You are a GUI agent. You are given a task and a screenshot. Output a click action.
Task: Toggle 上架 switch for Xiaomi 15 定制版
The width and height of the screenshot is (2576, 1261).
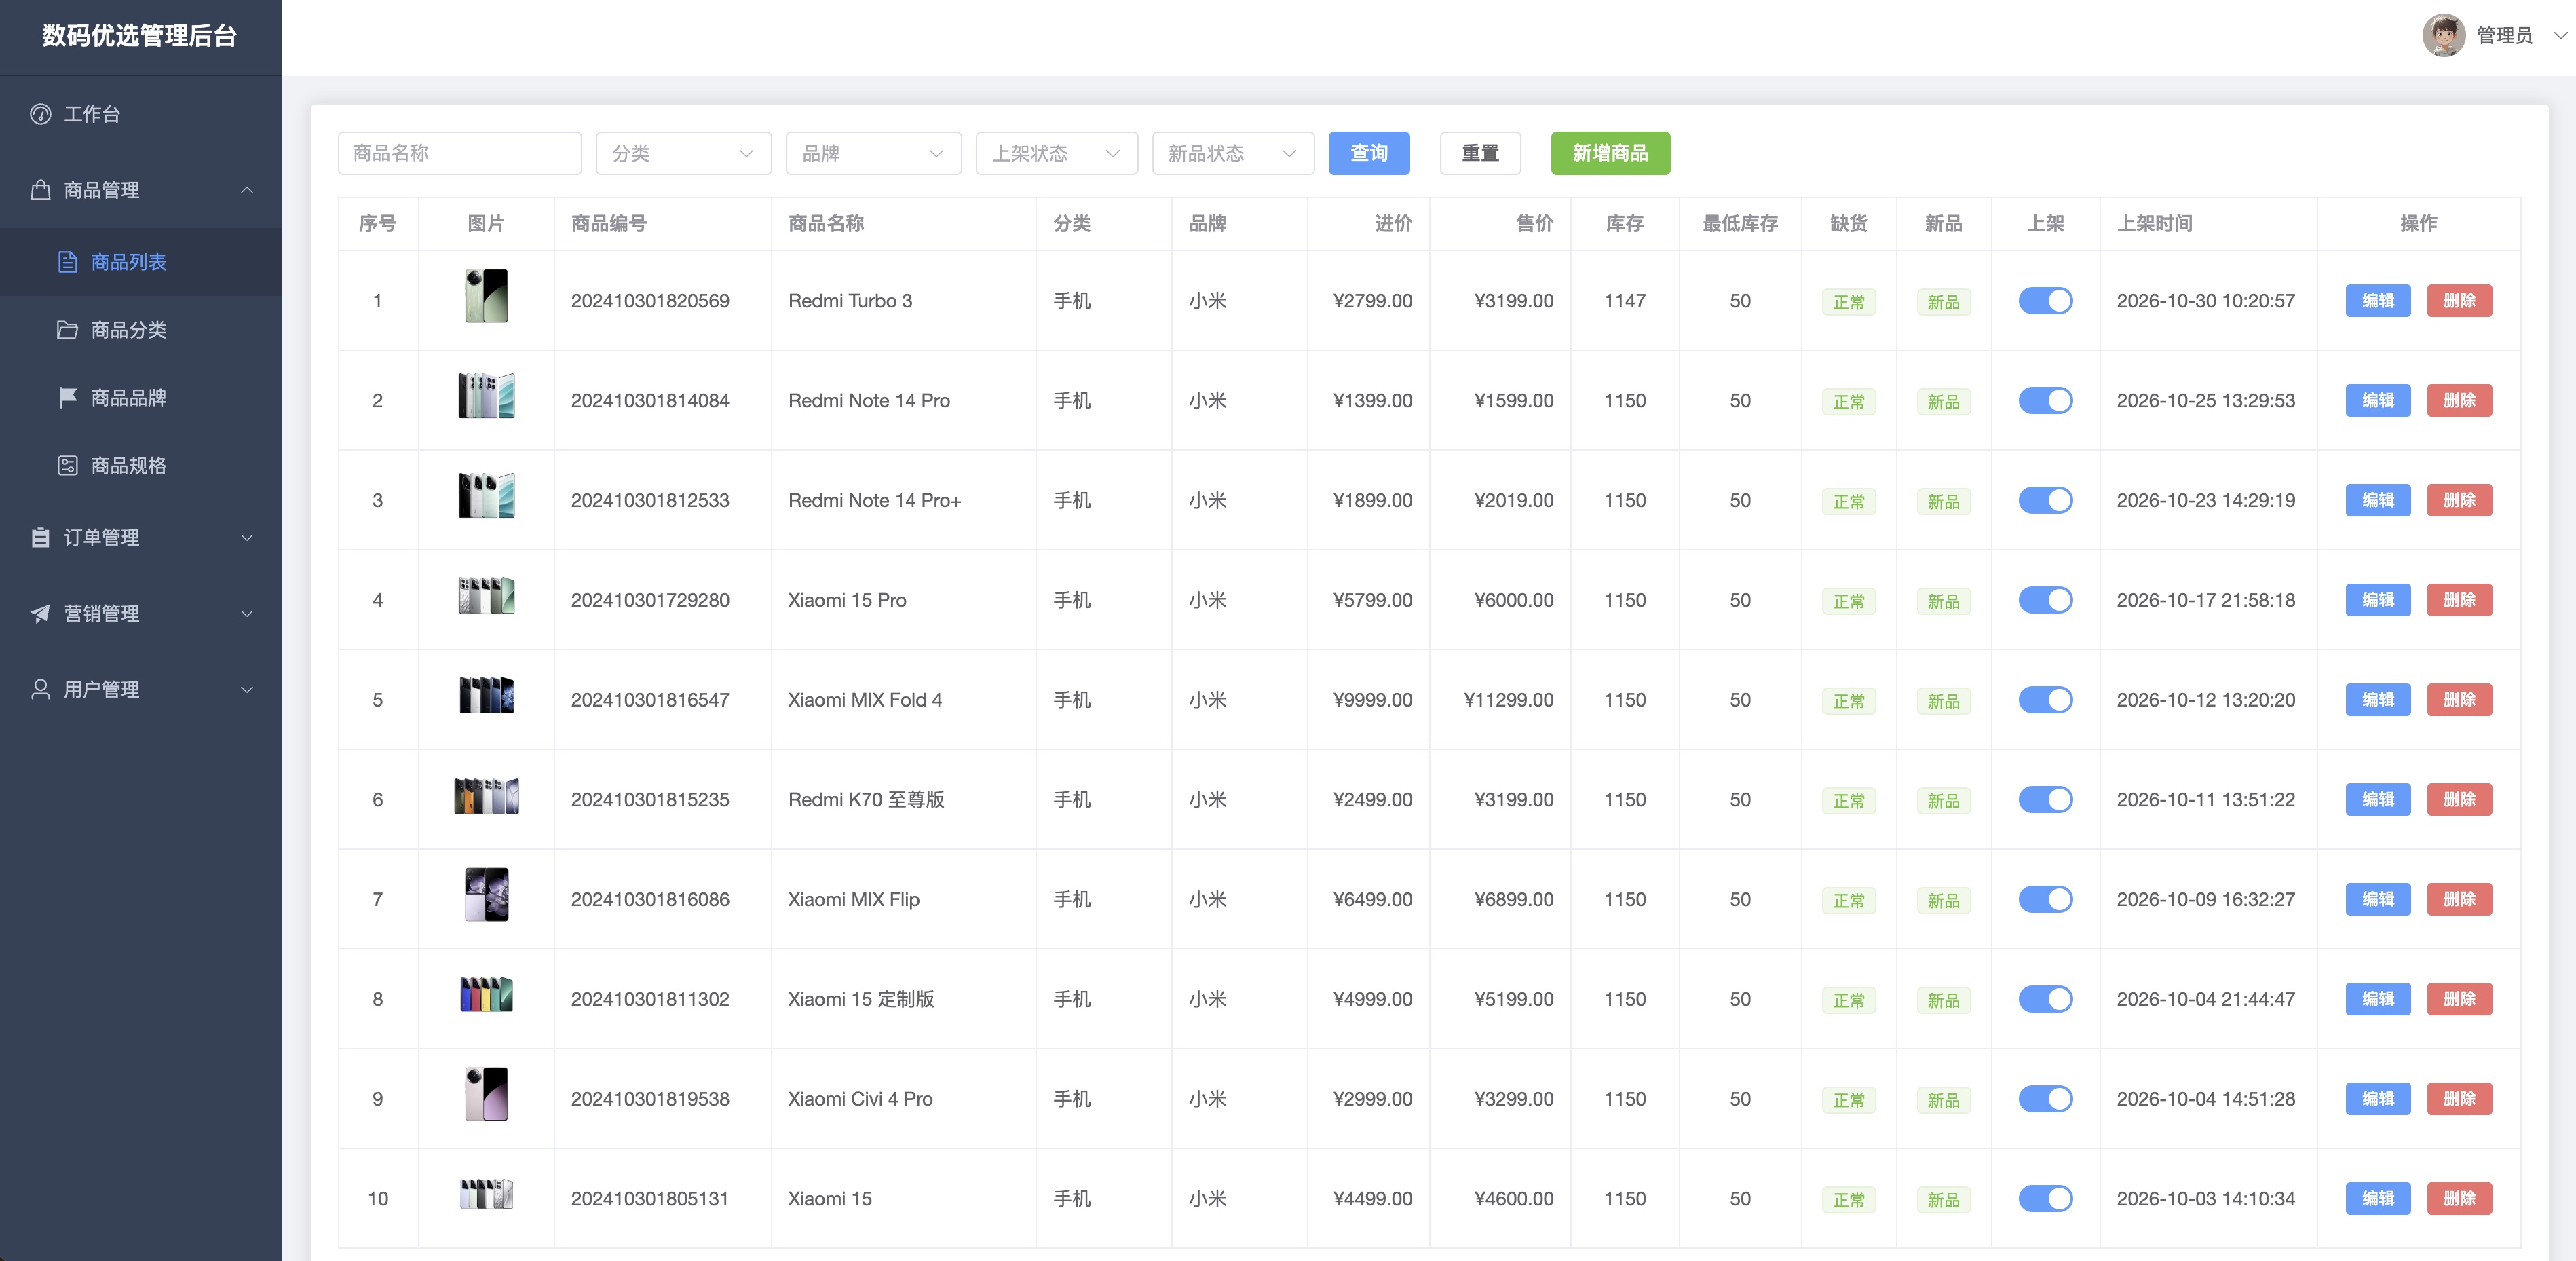pyautogui.click(x=2045, y=999)
